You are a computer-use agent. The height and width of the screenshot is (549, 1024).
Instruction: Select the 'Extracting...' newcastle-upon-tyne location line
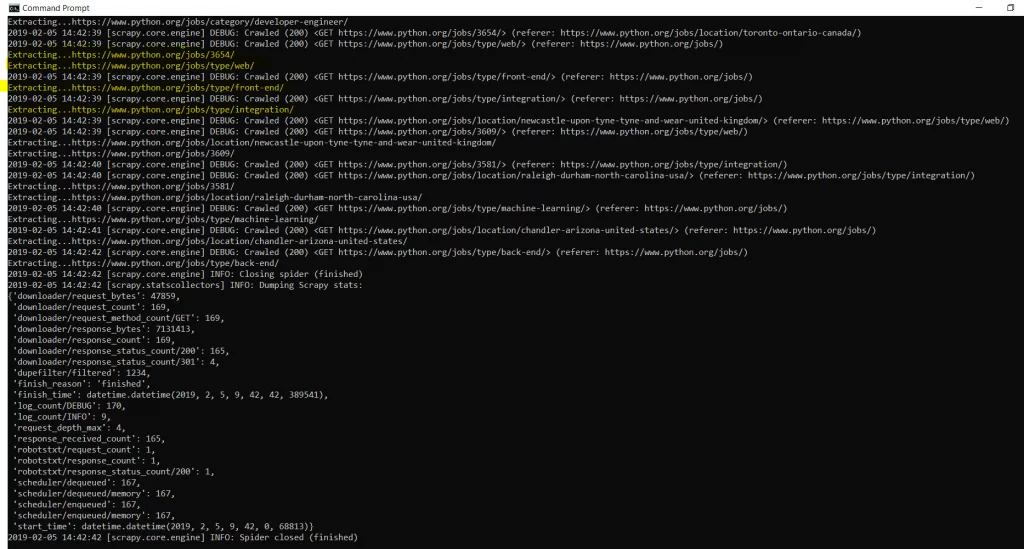(x=252, y=142)
